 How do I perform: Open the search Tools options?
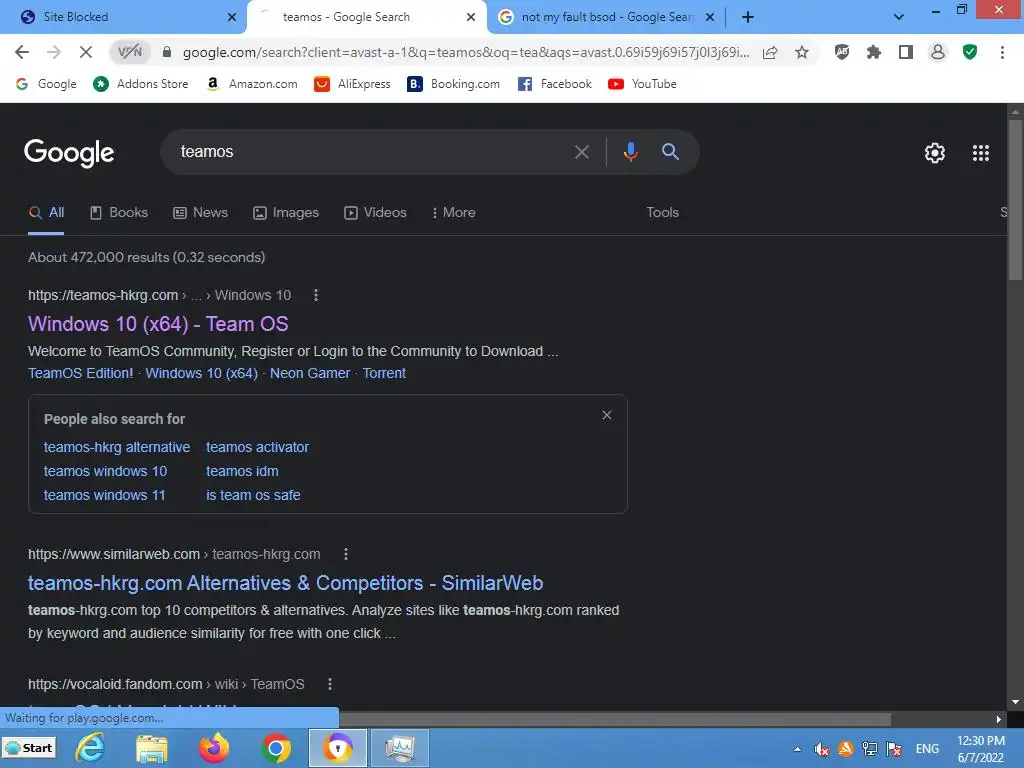pyautogui.click(x=662, y=213)
